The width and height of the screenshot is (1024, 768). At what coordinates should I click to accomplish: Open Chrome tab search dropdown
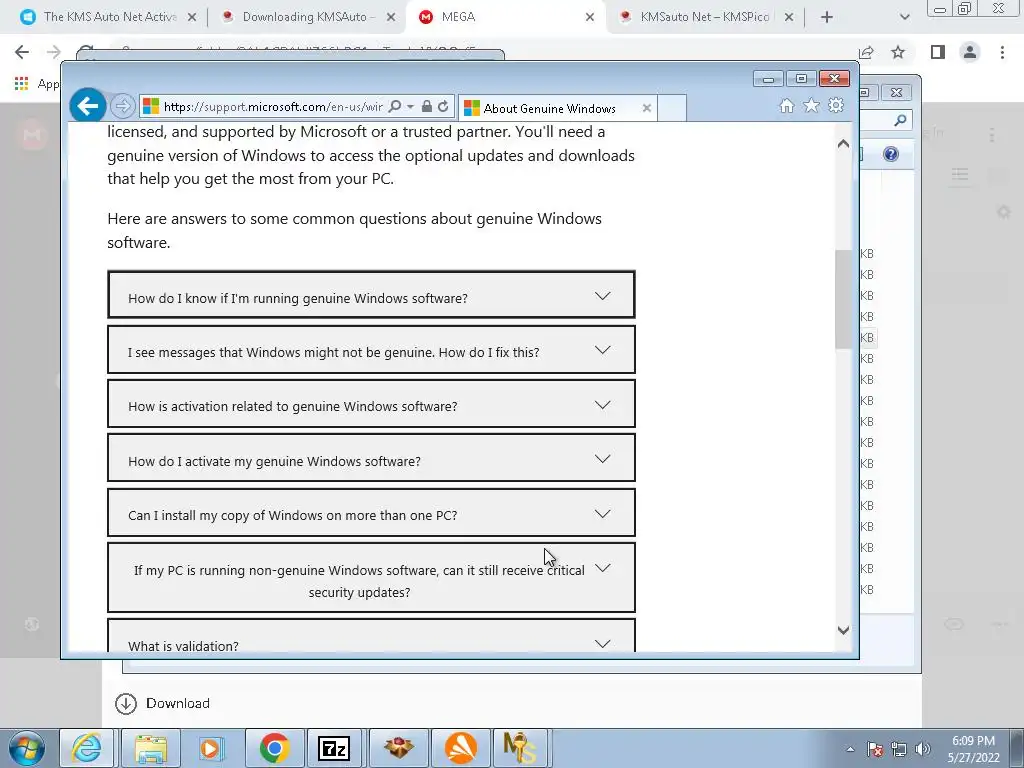(x=904, y=17)
